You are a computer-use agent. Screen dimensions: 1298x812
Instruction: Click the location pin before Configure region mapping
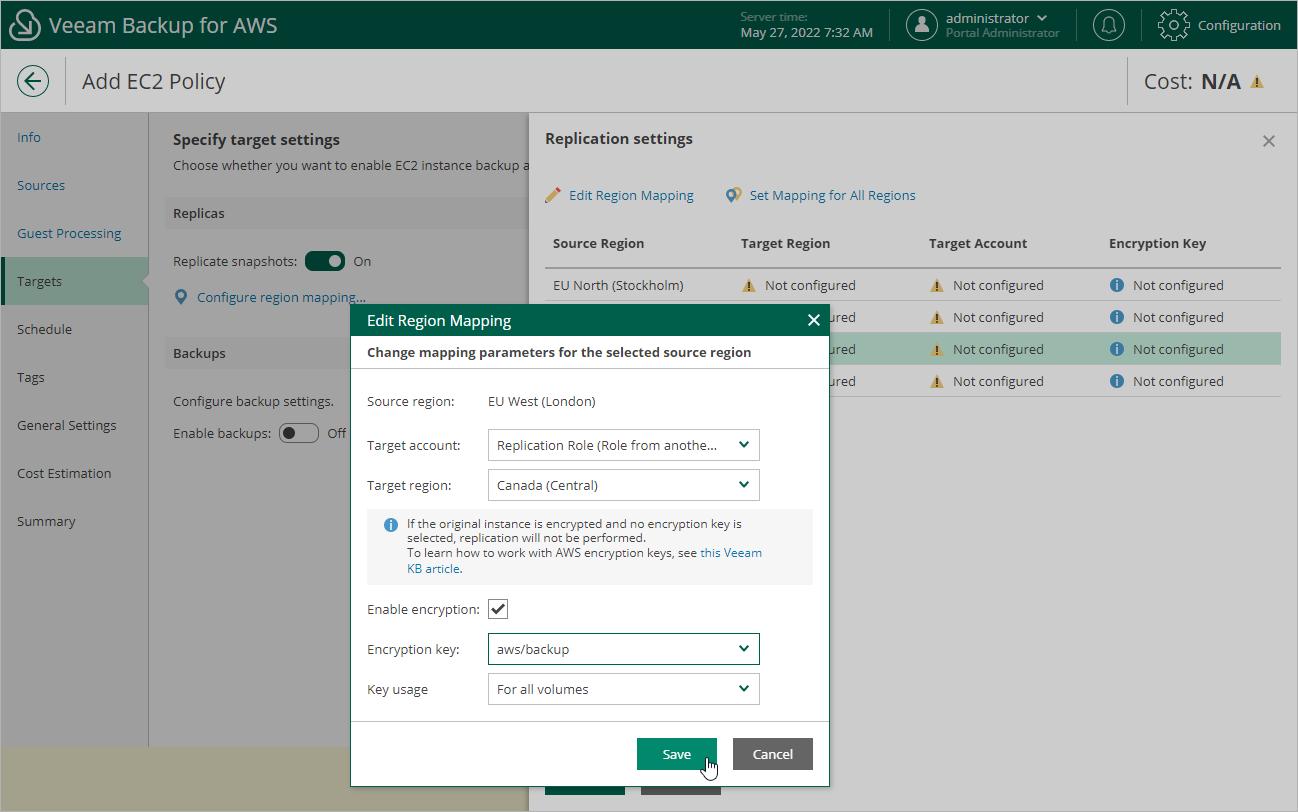pos(180,297)
